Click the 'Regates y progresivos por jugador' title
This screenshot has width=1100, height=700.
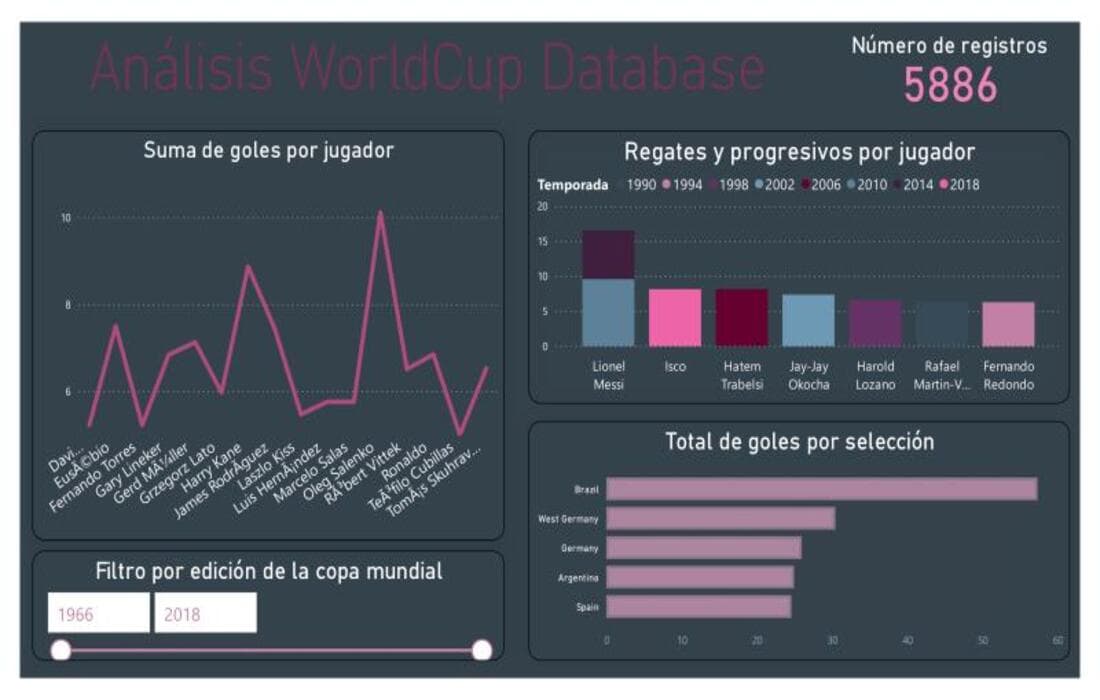pos(799,152)
